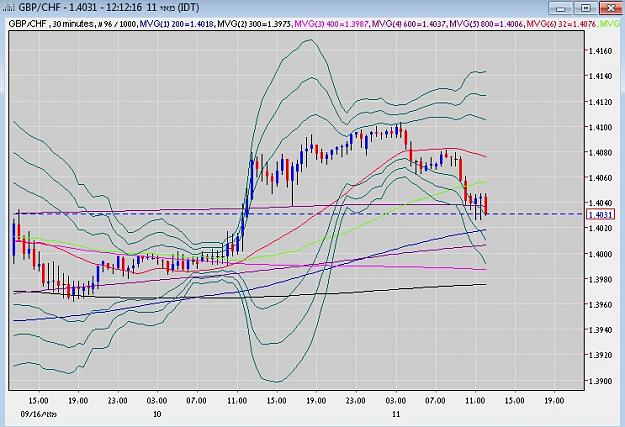Click the 1.3900 price axis label
Image resolution: width=625 pixels, height=427 pixels.
click(x=600, y=381)
